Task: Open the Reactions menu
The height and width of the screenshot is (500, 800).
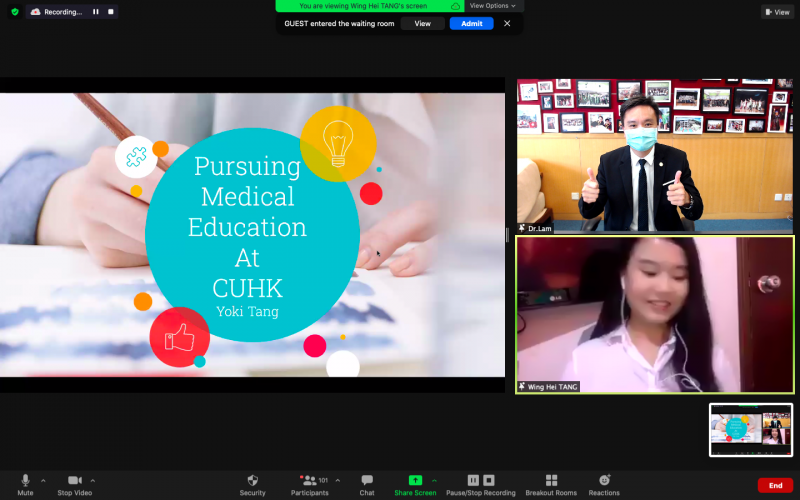Action: point(604,485)
